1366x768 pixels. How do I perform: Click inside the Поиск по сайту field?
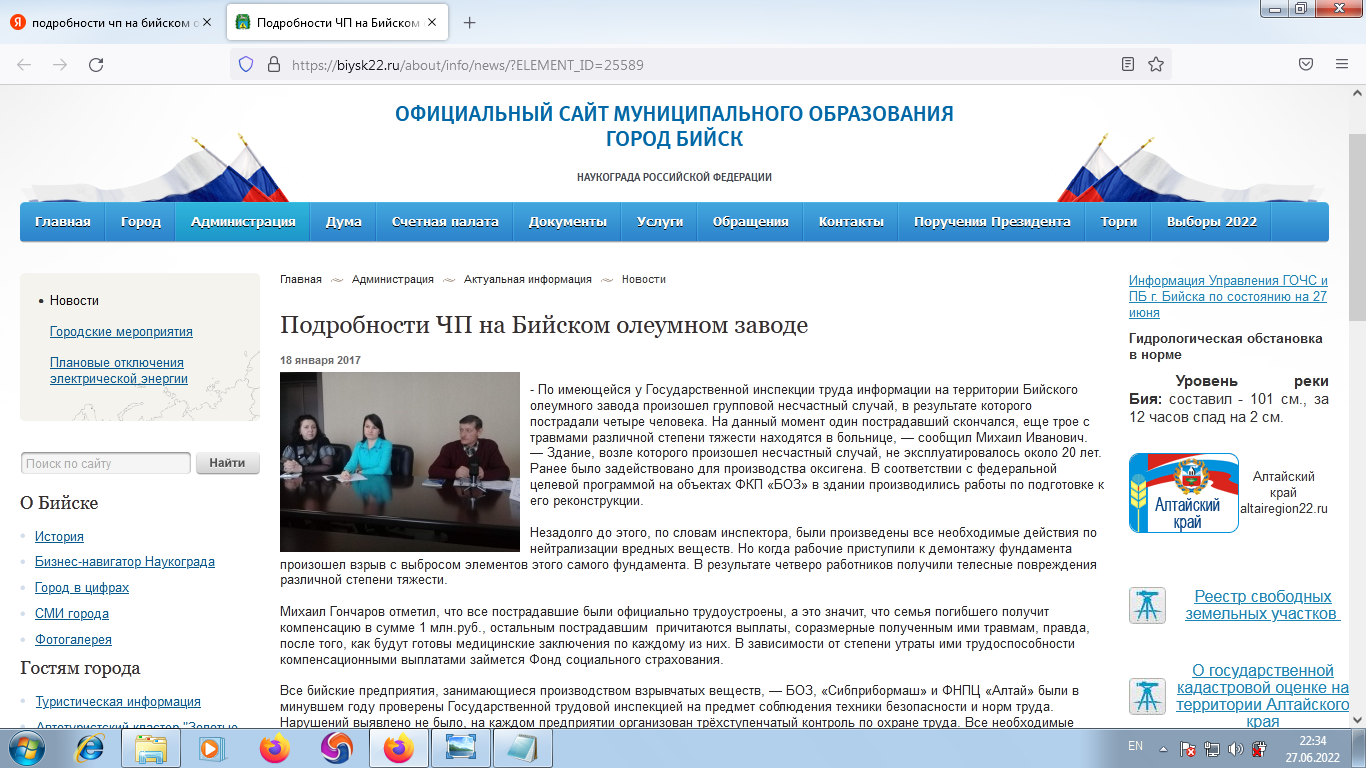coord(105,463)
